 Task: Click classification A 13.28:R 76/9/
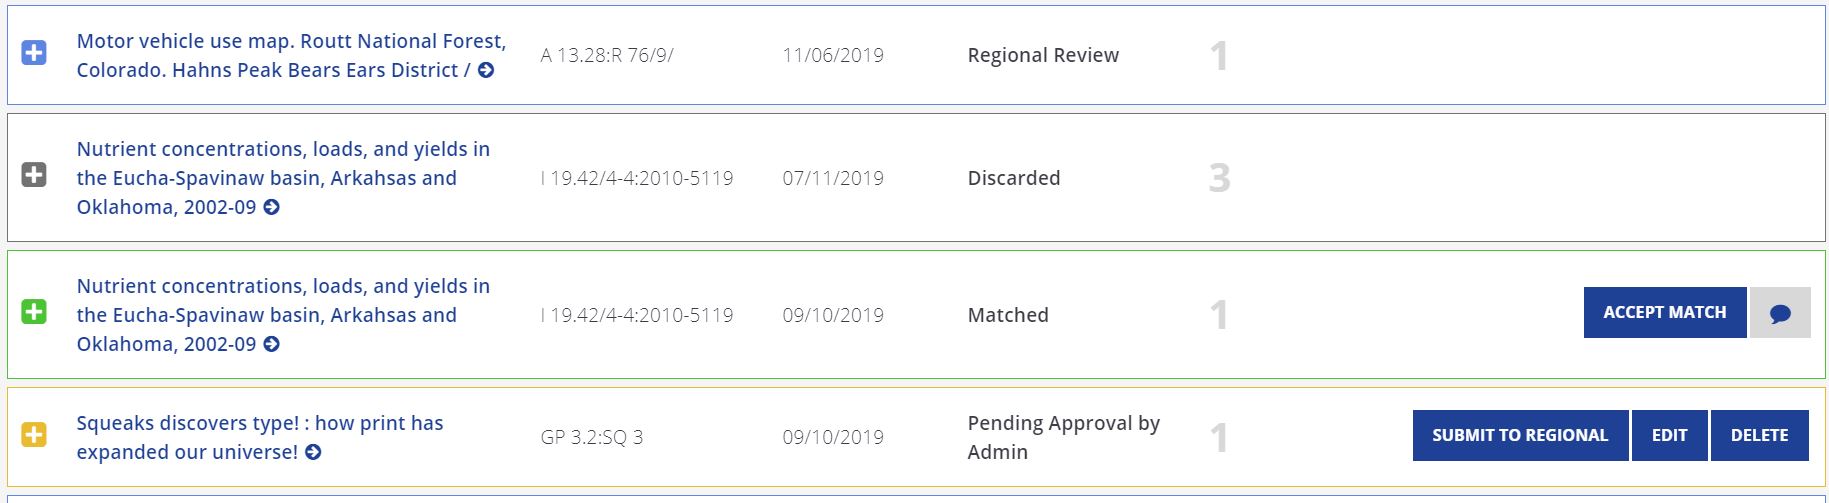coord(607,55)
